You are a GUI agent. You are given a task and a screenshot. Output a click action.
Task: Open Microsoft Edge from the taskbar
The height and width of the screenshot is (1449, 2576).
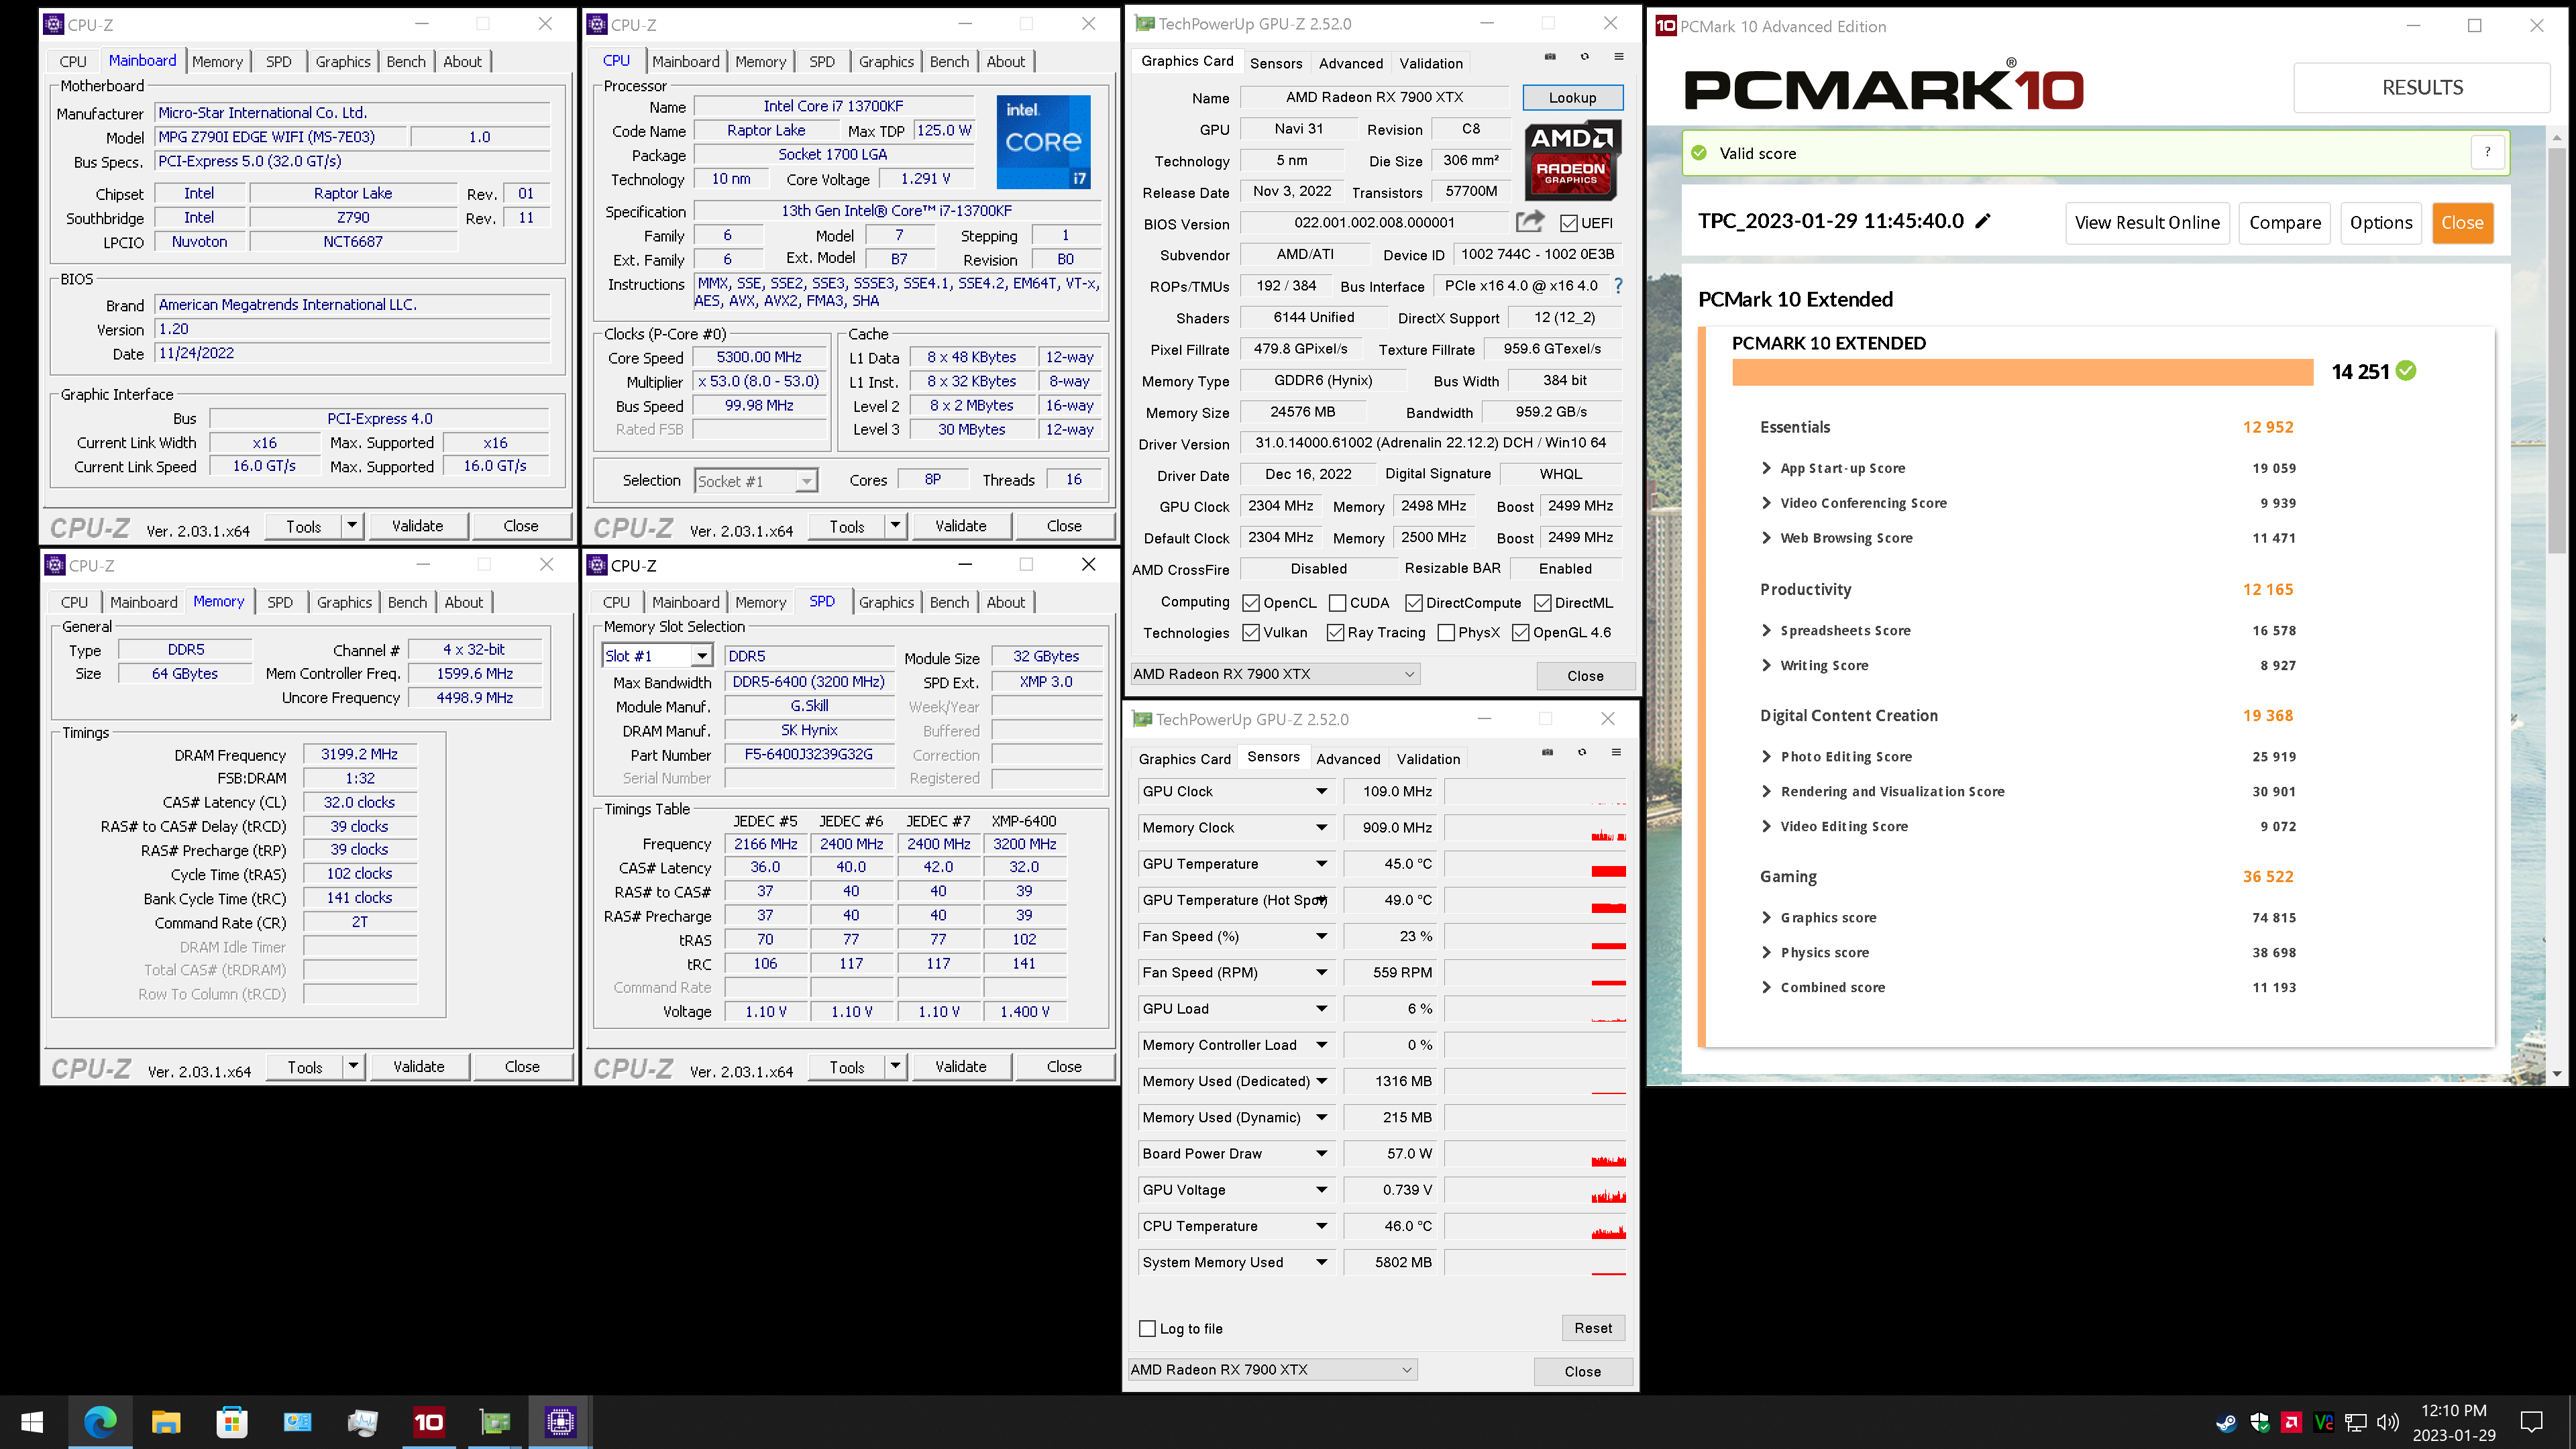coord(100,1422)
